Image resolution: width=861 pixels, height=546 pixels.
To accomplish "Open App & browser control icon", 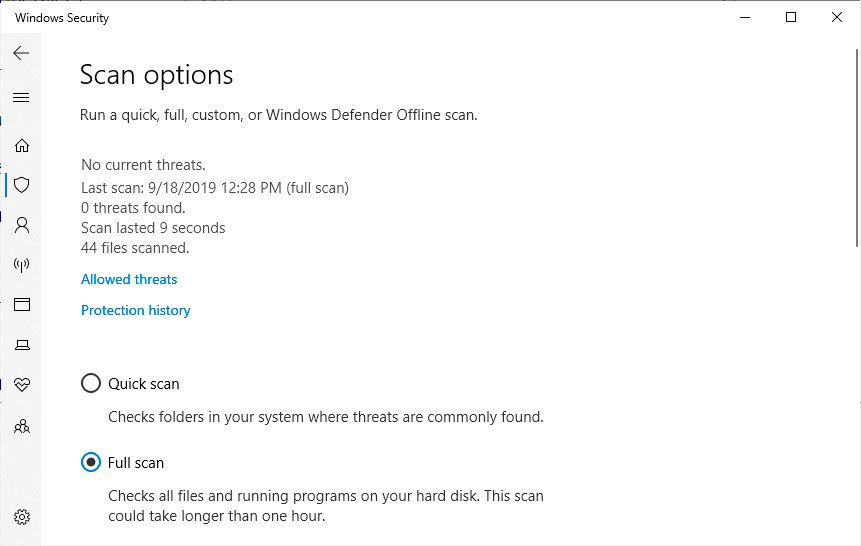I will [21, 305].
